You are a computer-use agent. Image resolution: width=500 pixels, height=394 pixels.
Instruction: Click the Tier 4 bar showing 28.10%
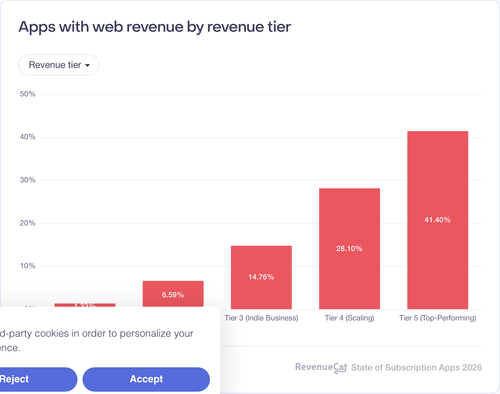349,249
